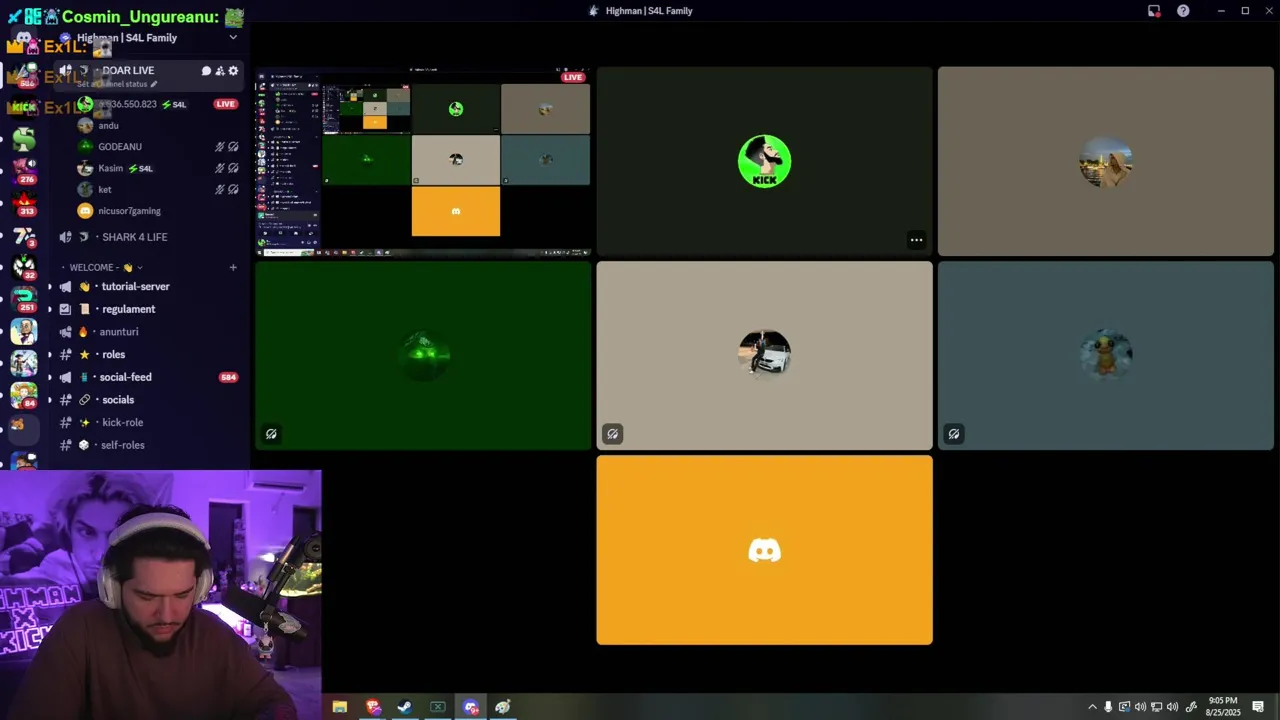Open the roles channel

click(113, 355)
